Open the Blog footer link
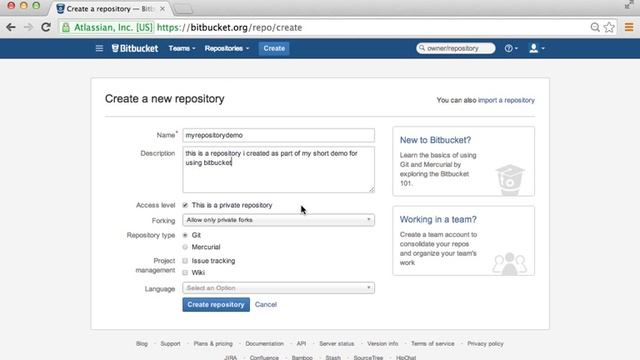 pos(142,344)
